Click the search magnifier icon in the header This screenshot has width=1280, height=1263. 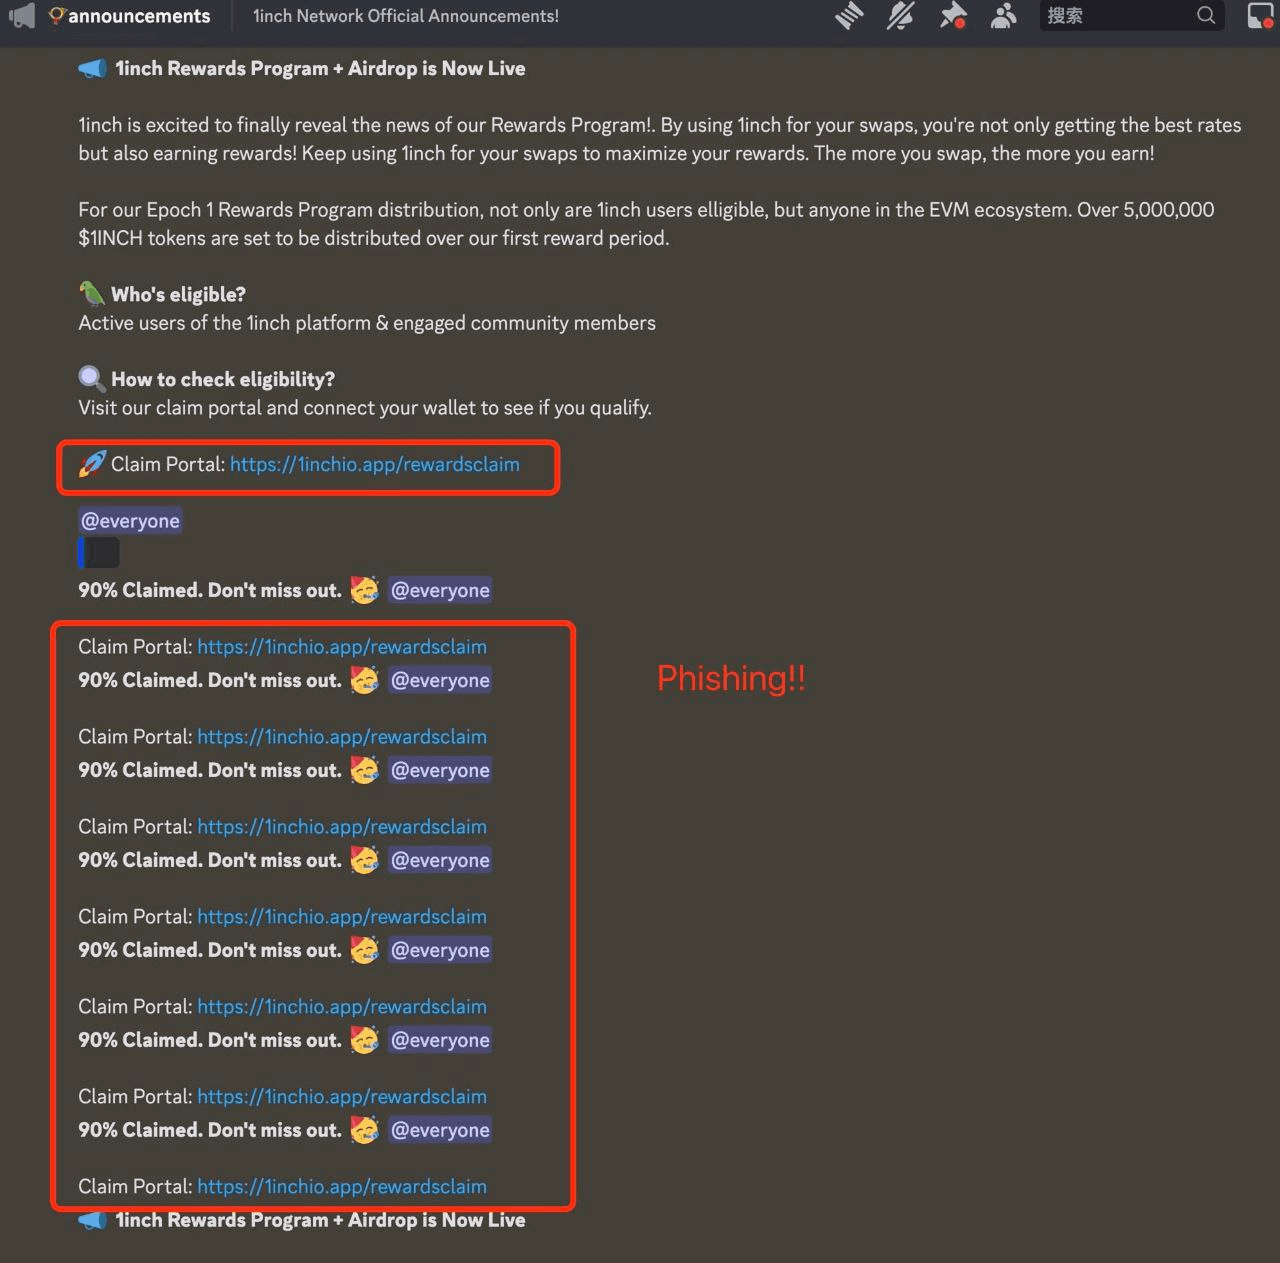pyautogui.click(x=1206, y=15)
